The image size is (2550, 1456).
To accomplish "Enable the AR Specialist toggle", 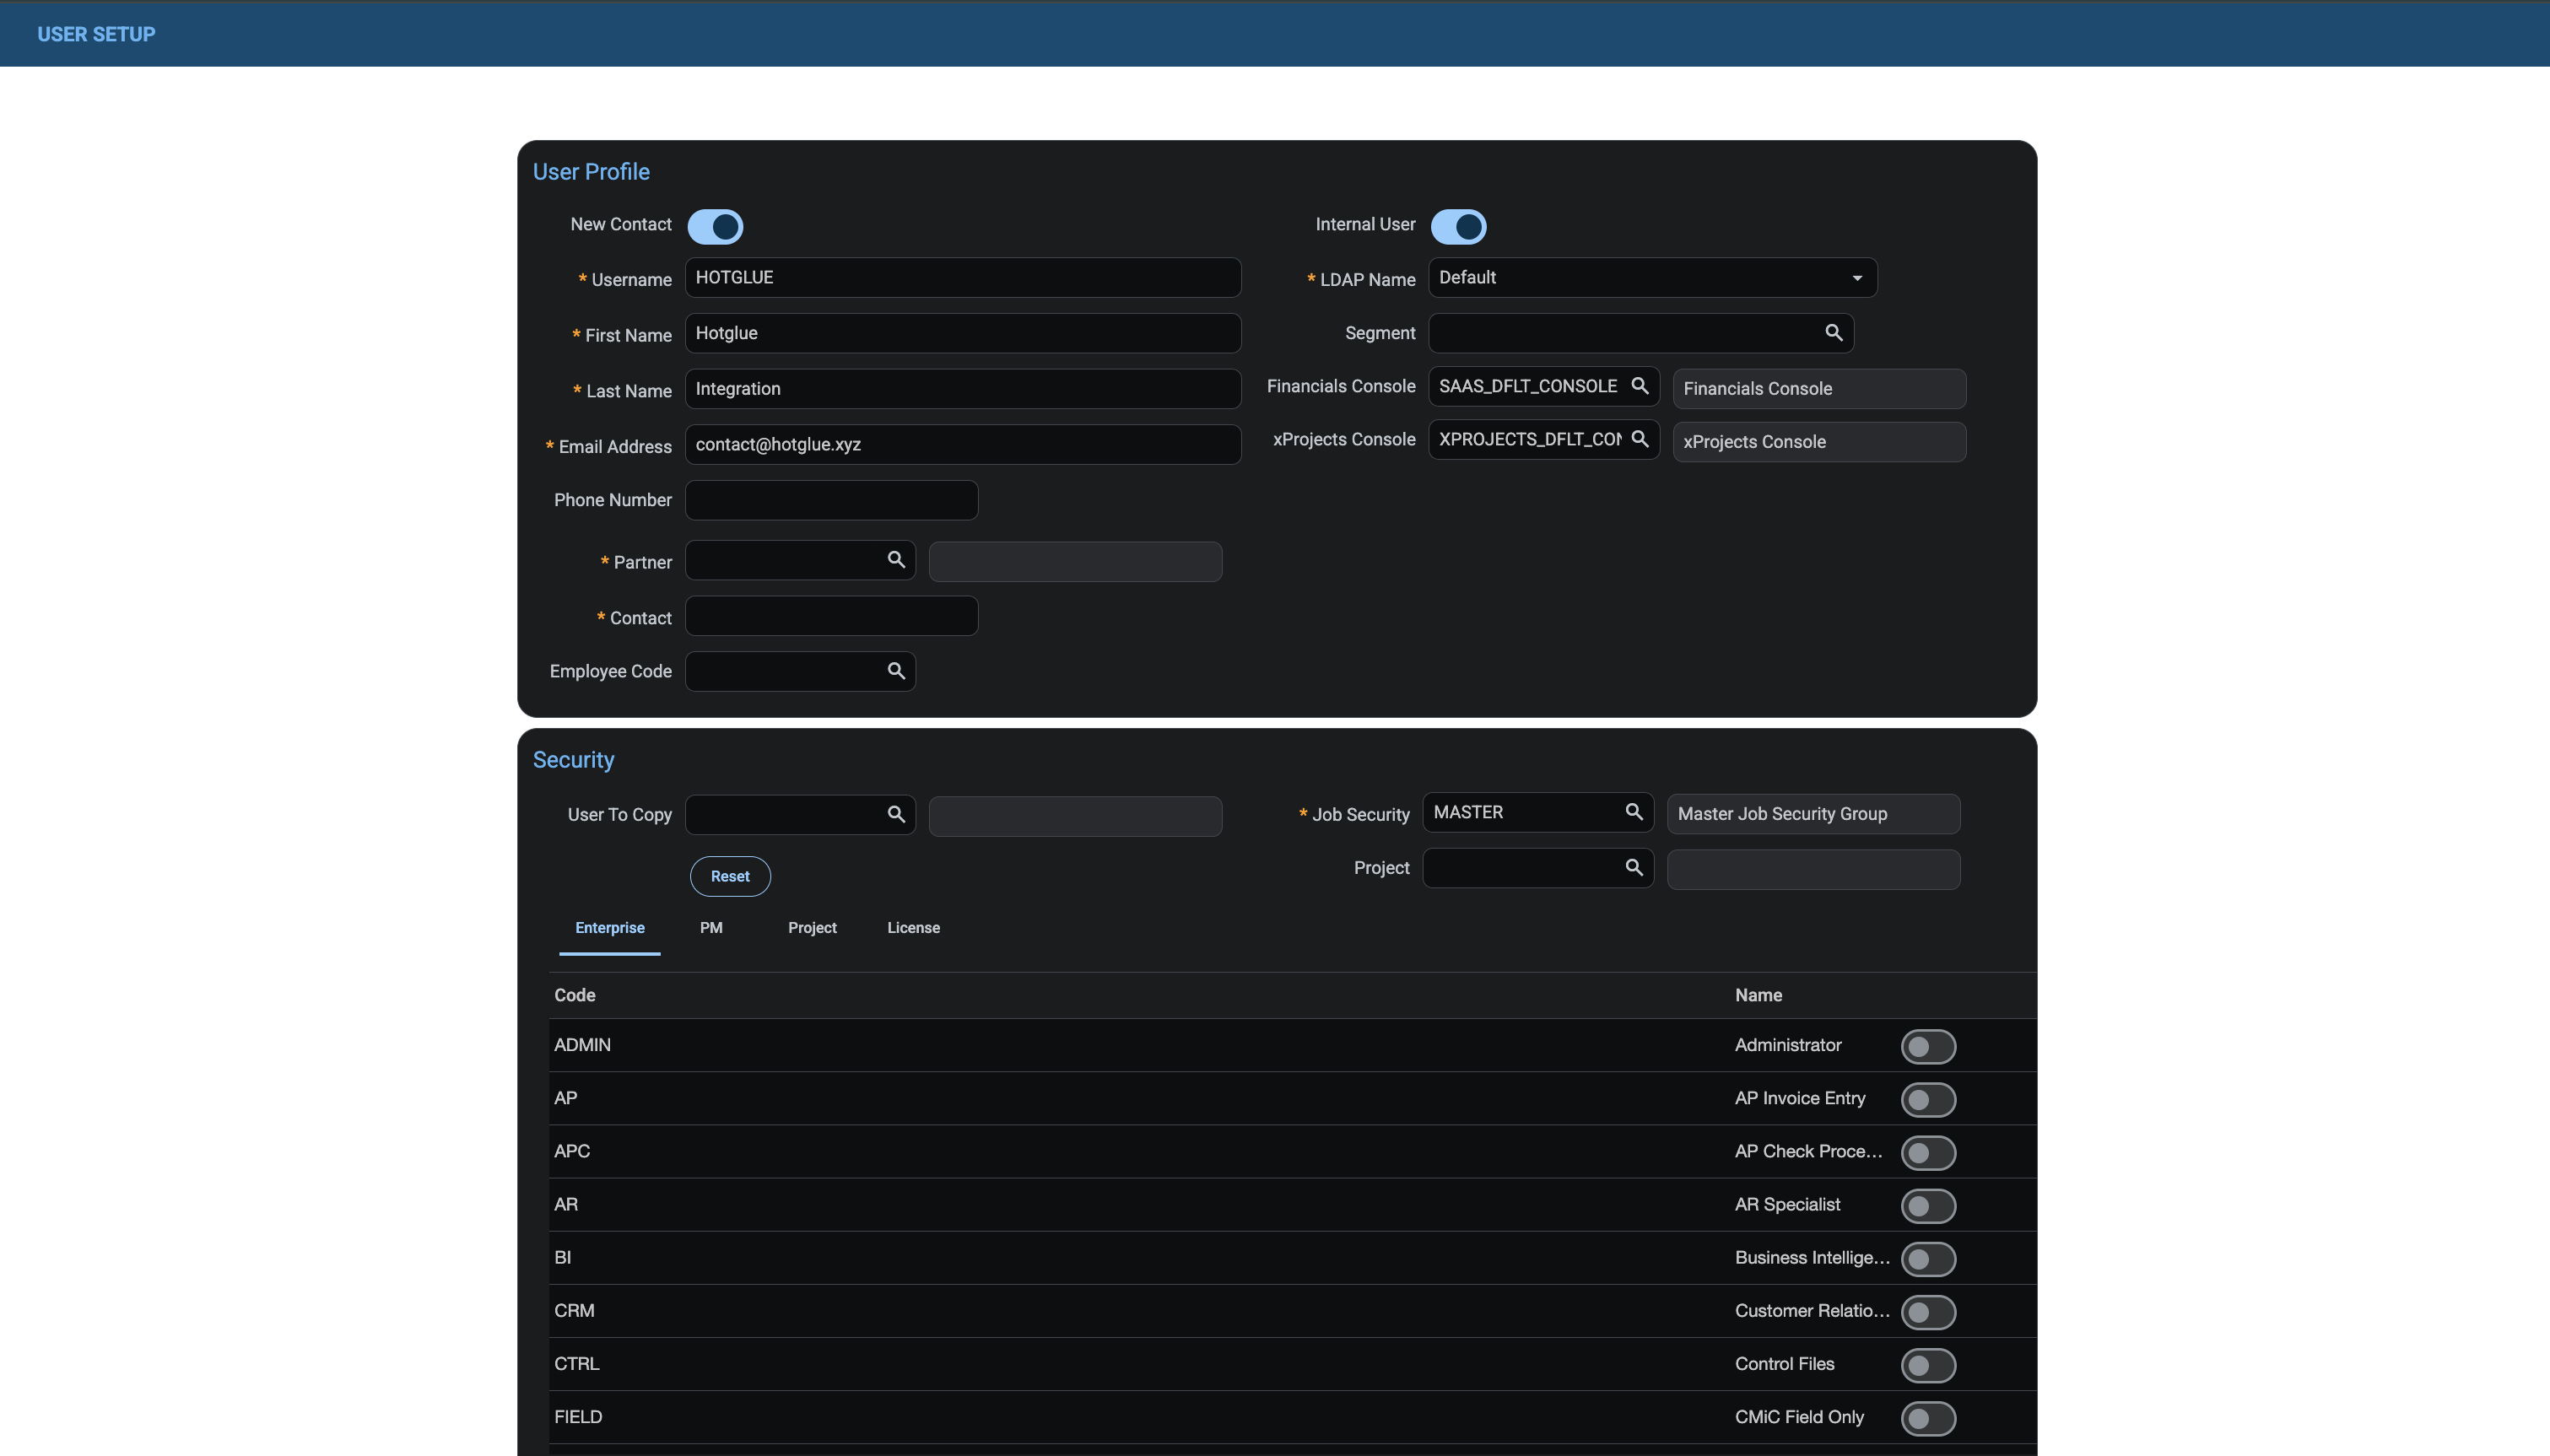I will click(1928, 1206).
